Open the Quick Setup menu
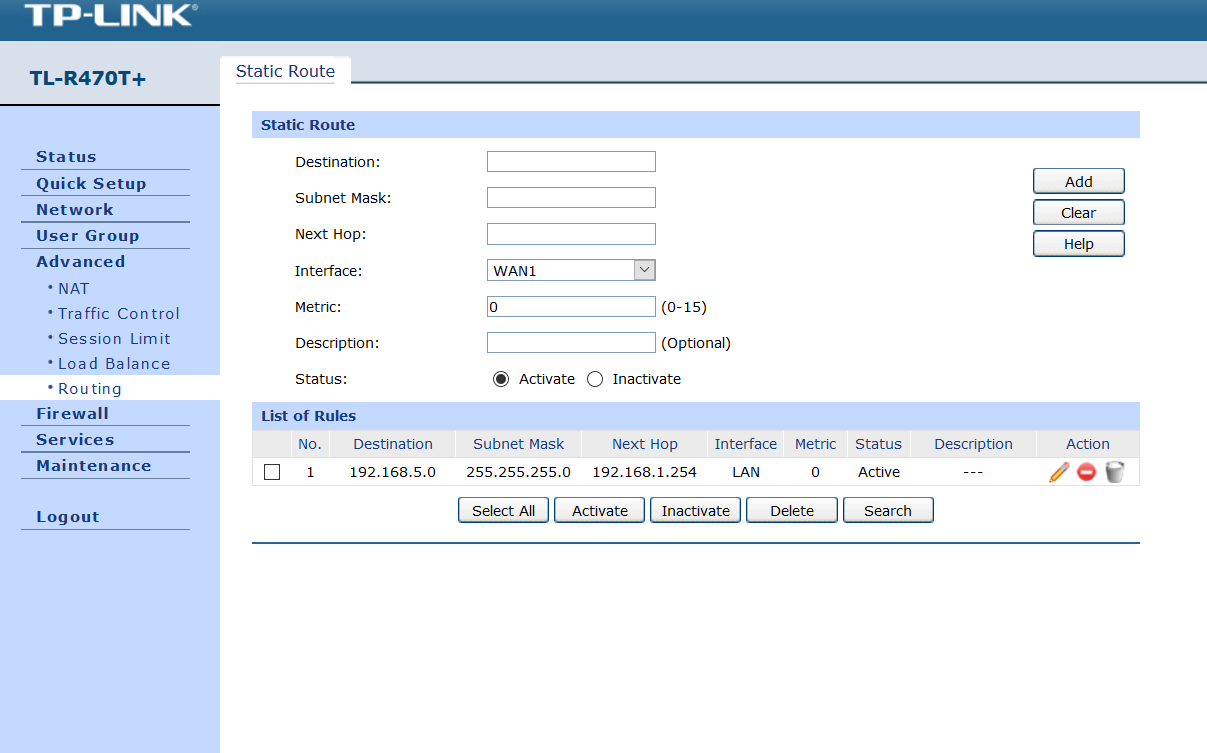 [x=91, y=183]
